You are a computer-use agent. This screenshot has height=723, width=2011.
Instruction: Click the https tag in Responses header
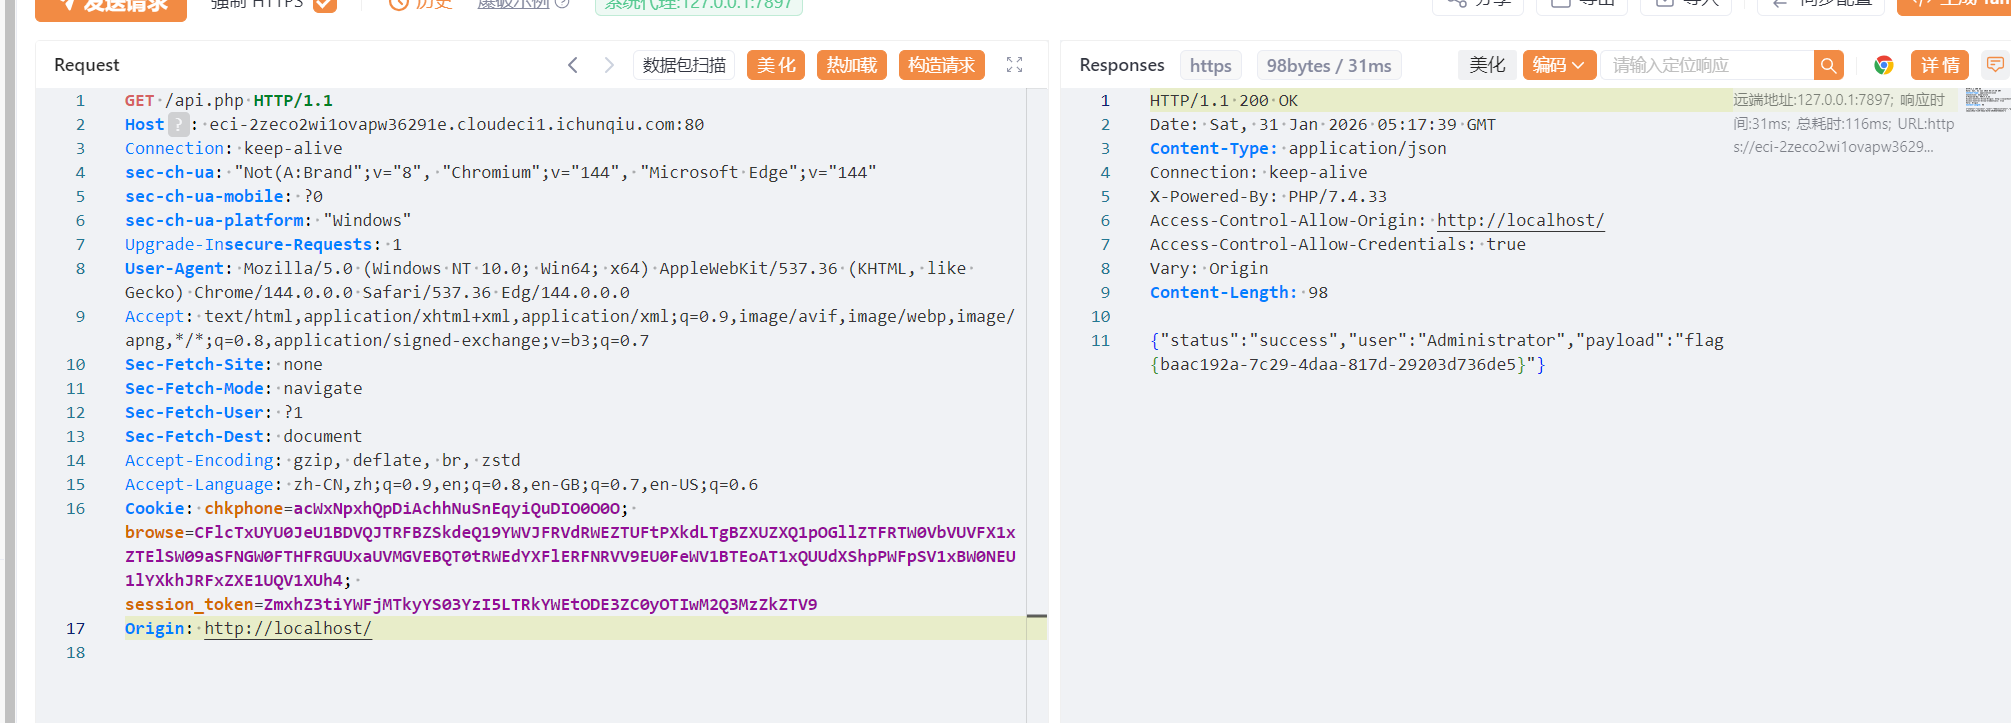pos(1210,65)
